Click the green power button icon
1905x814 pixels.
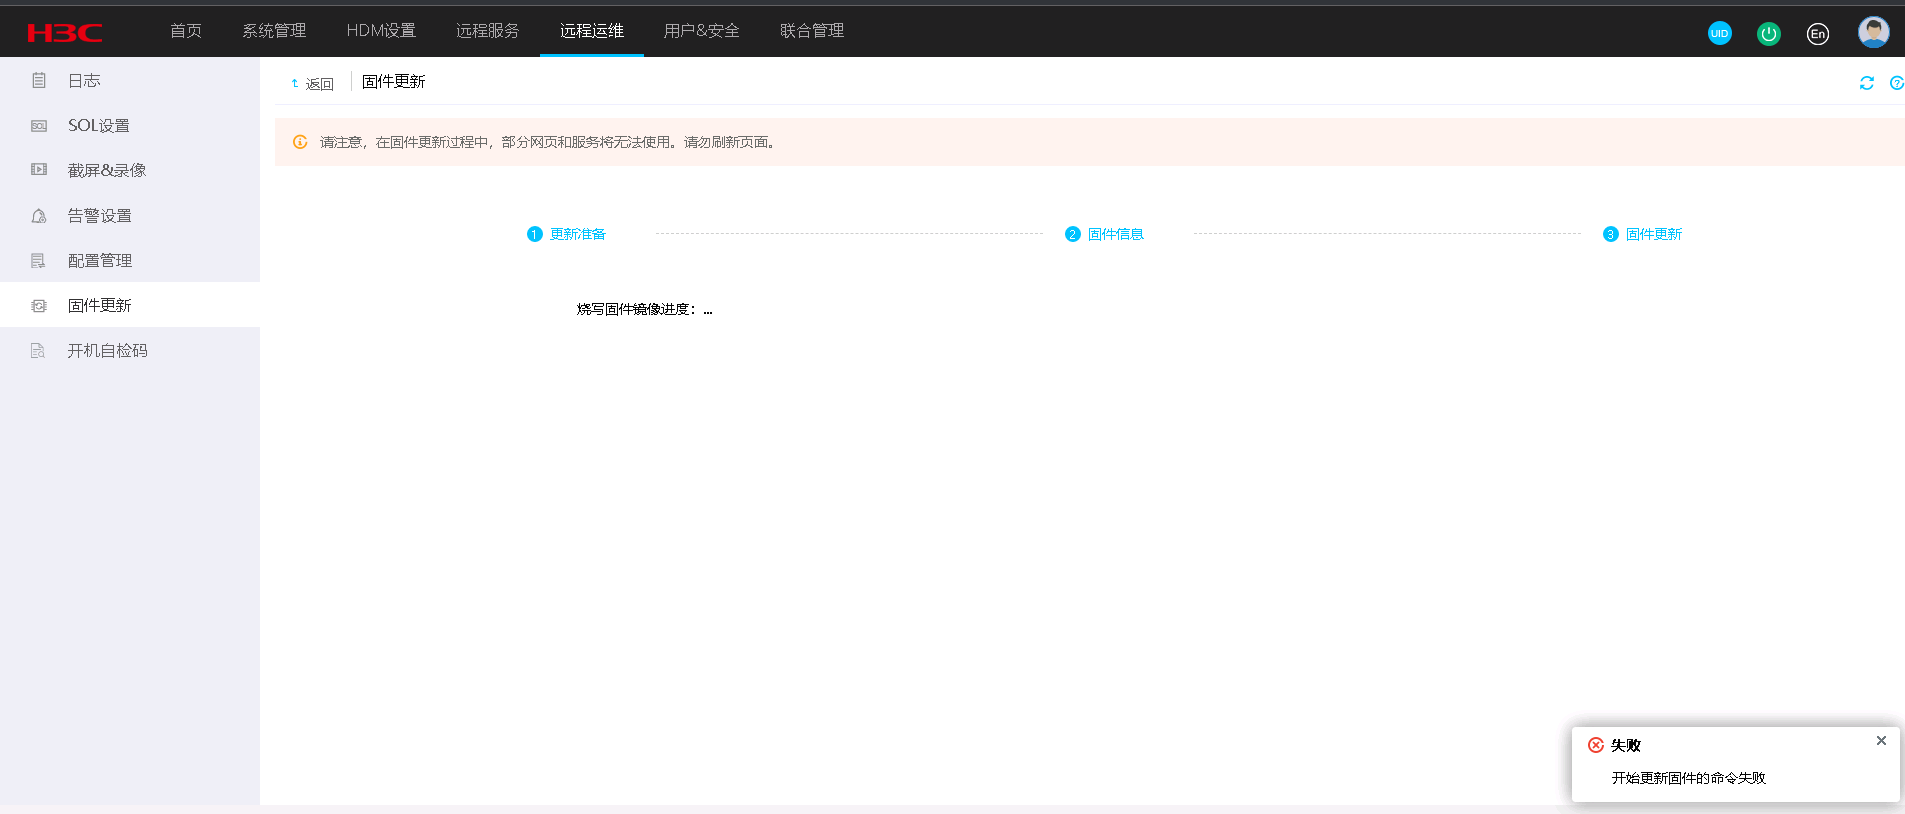click(1769, 33)
